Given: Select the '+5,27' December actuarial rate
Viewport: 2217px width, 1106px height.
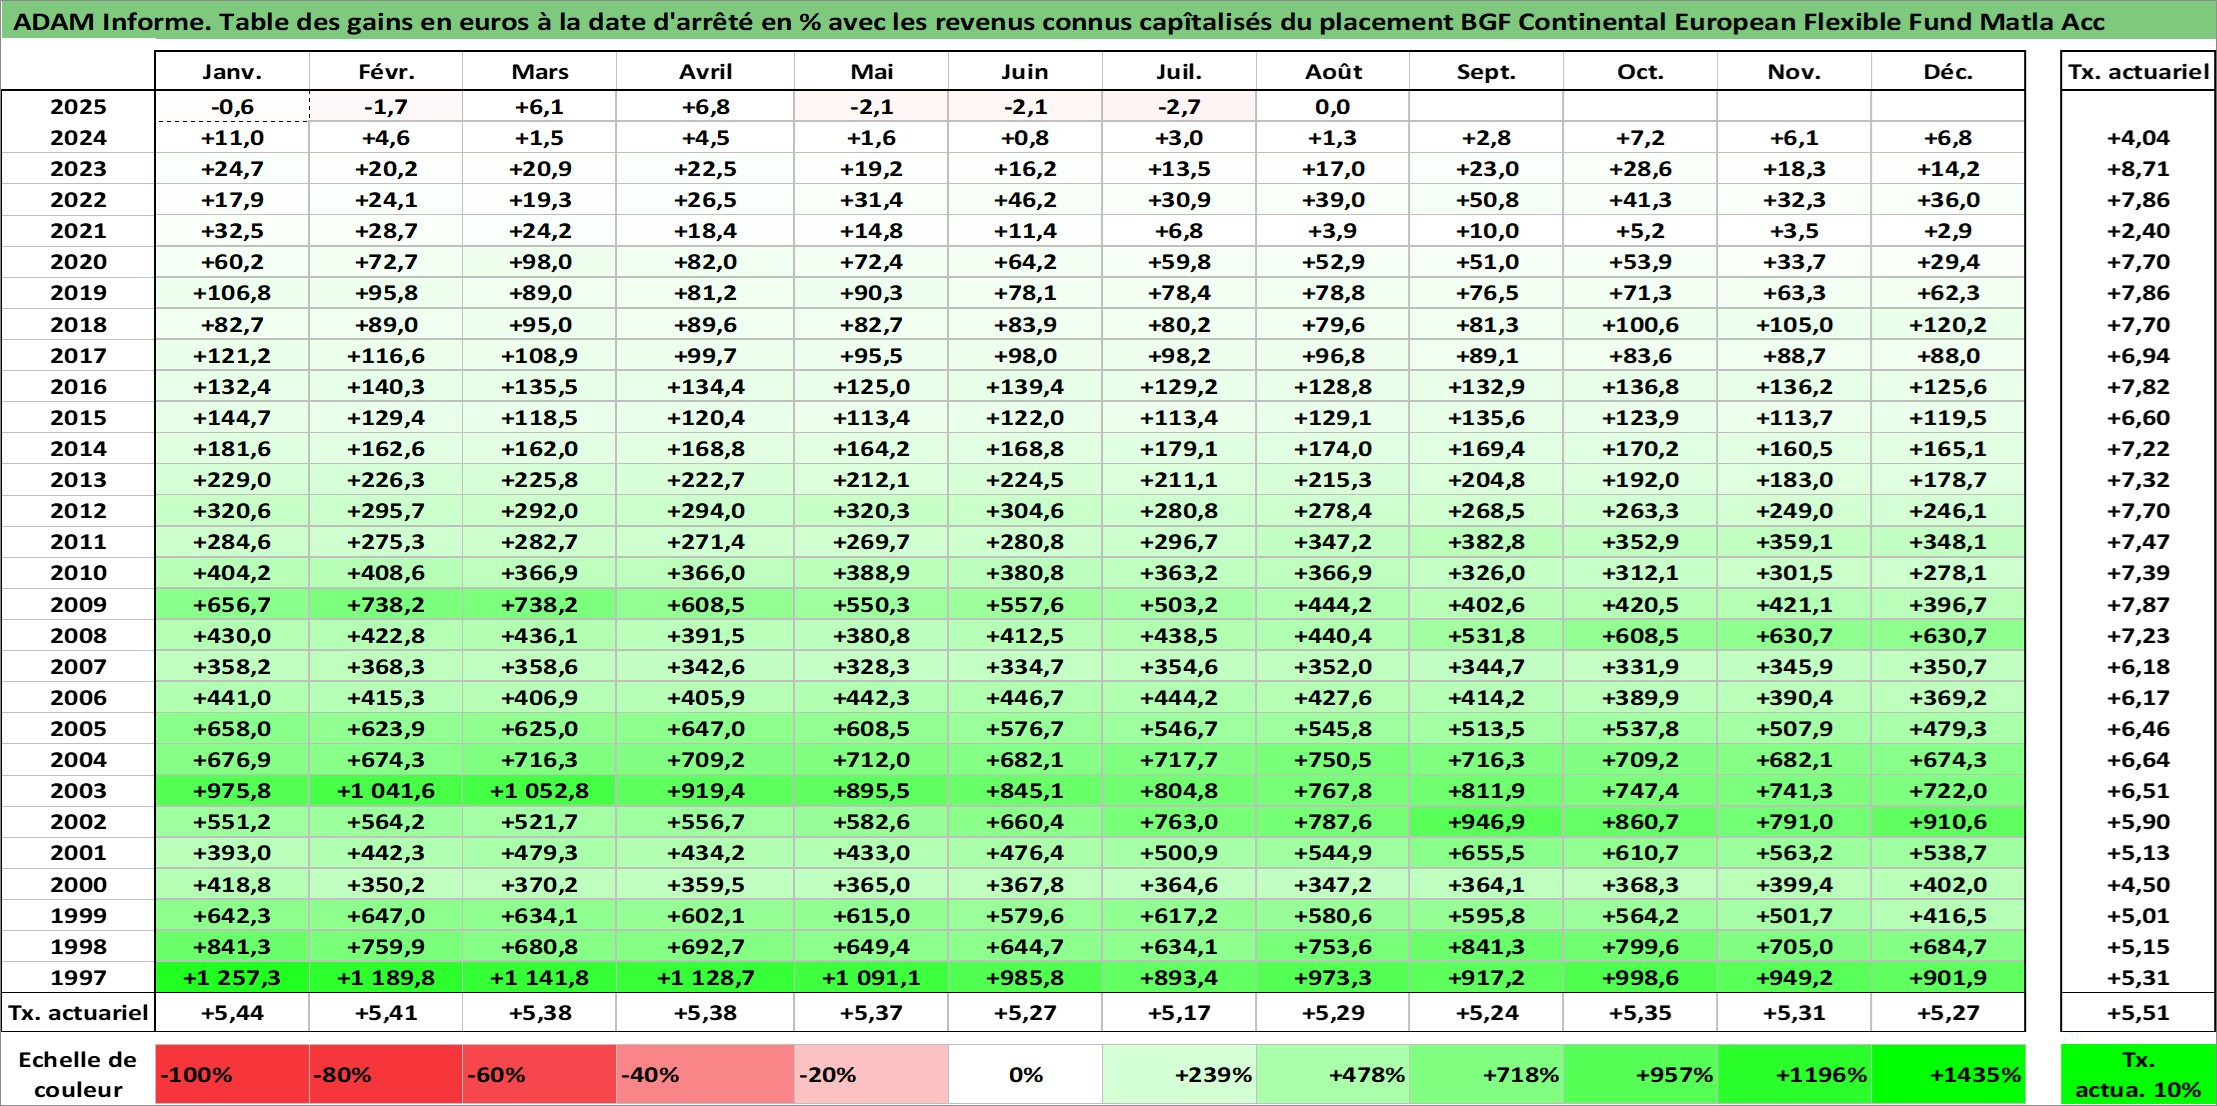Looking at the screenshot, I should (x=1948, y=1013).
